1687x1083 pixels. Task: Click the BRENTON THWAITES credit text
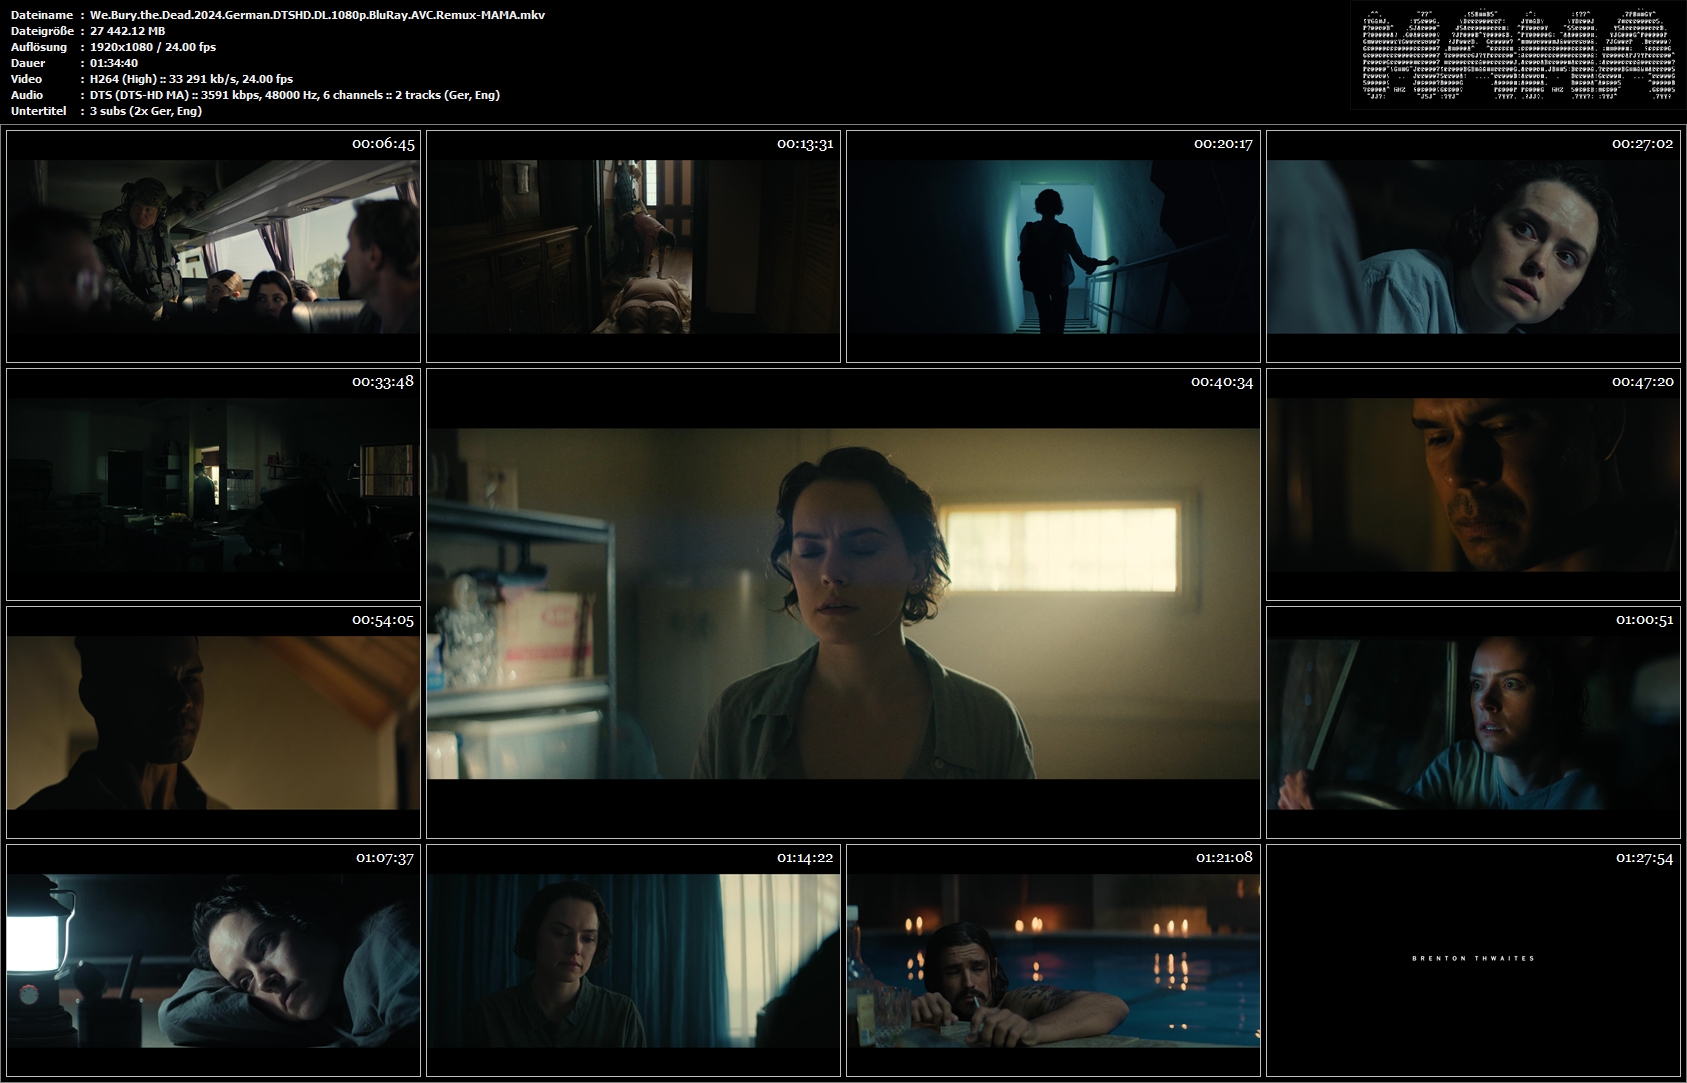click(1473, 958)
